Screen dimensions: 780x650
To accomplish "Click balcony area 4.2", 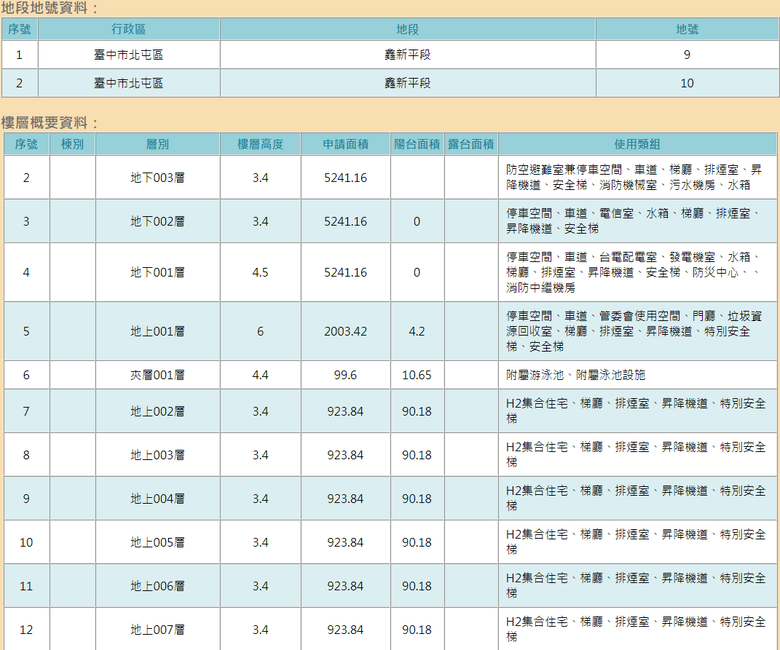I will pos(417,331).
